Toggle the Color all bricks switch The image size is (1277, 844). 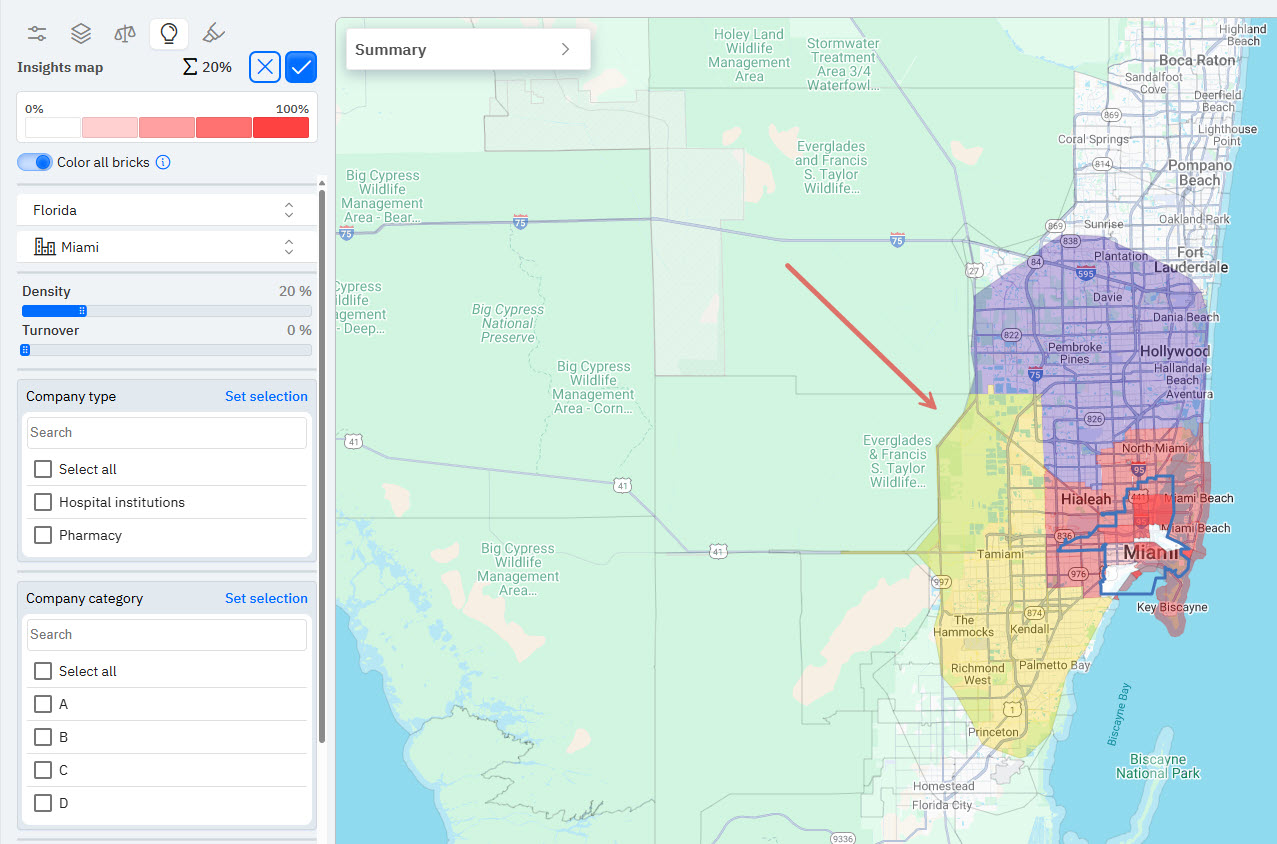[35, 162]
